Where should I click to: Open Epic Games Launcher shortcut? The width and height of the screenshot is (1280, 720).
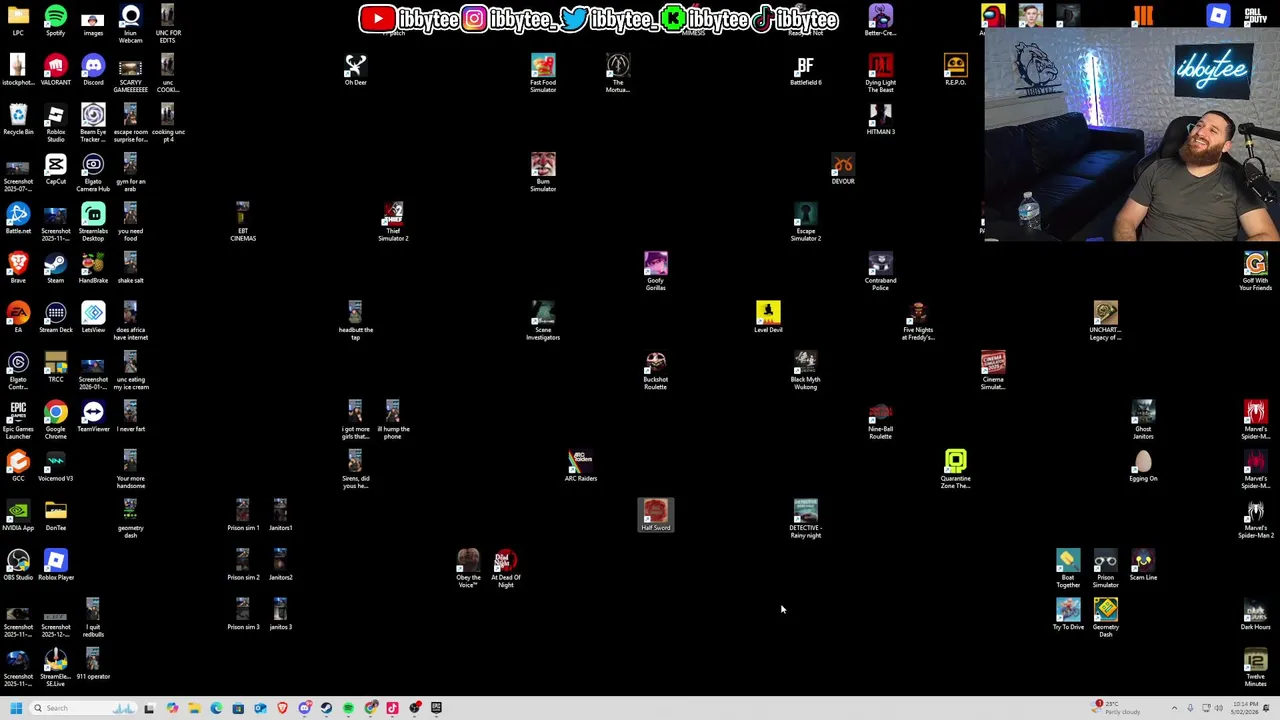point(18,420)
